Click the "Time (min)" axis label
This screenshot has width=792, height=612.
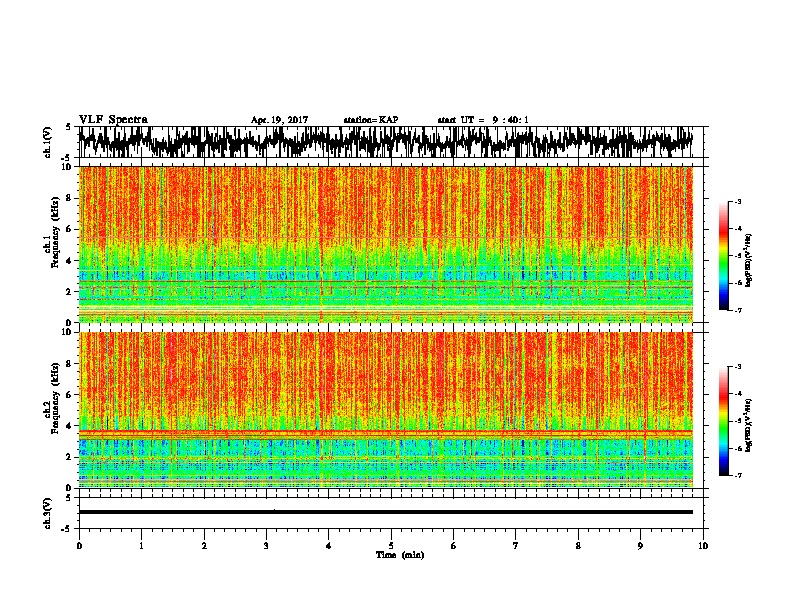pos(400,555)
